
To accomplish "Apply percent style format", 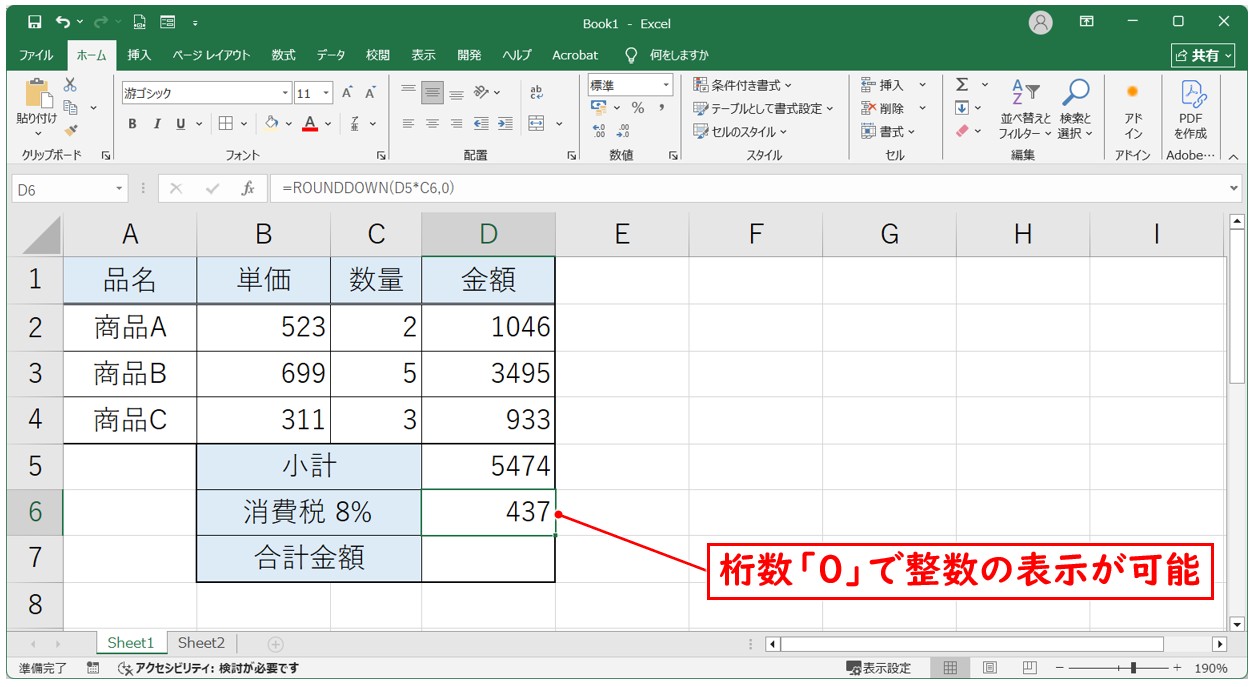I will [x=638, y=108].
